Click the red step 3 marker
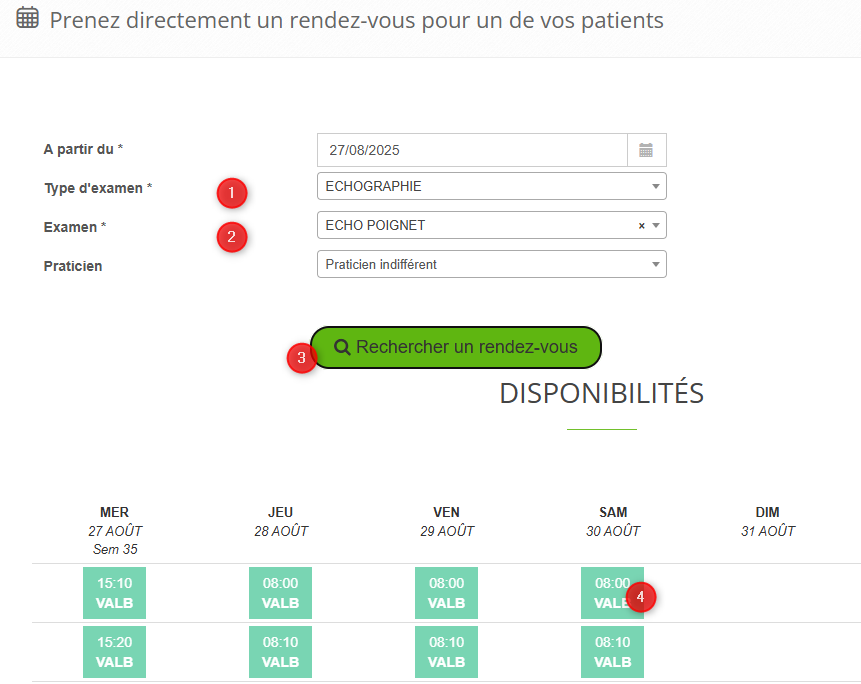The height and width of the screenshot is (684, 861). [x=302, y=358]
